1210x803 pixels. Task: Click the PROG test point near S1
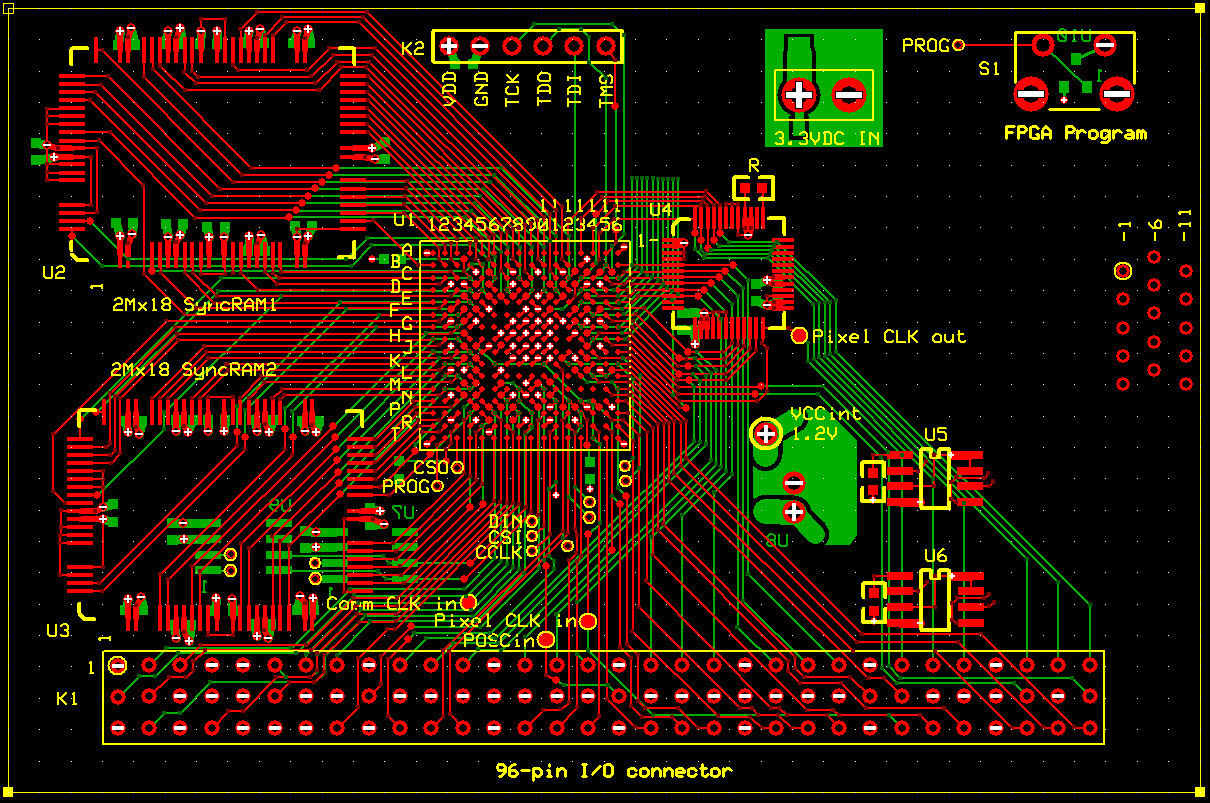pos(958,45)
